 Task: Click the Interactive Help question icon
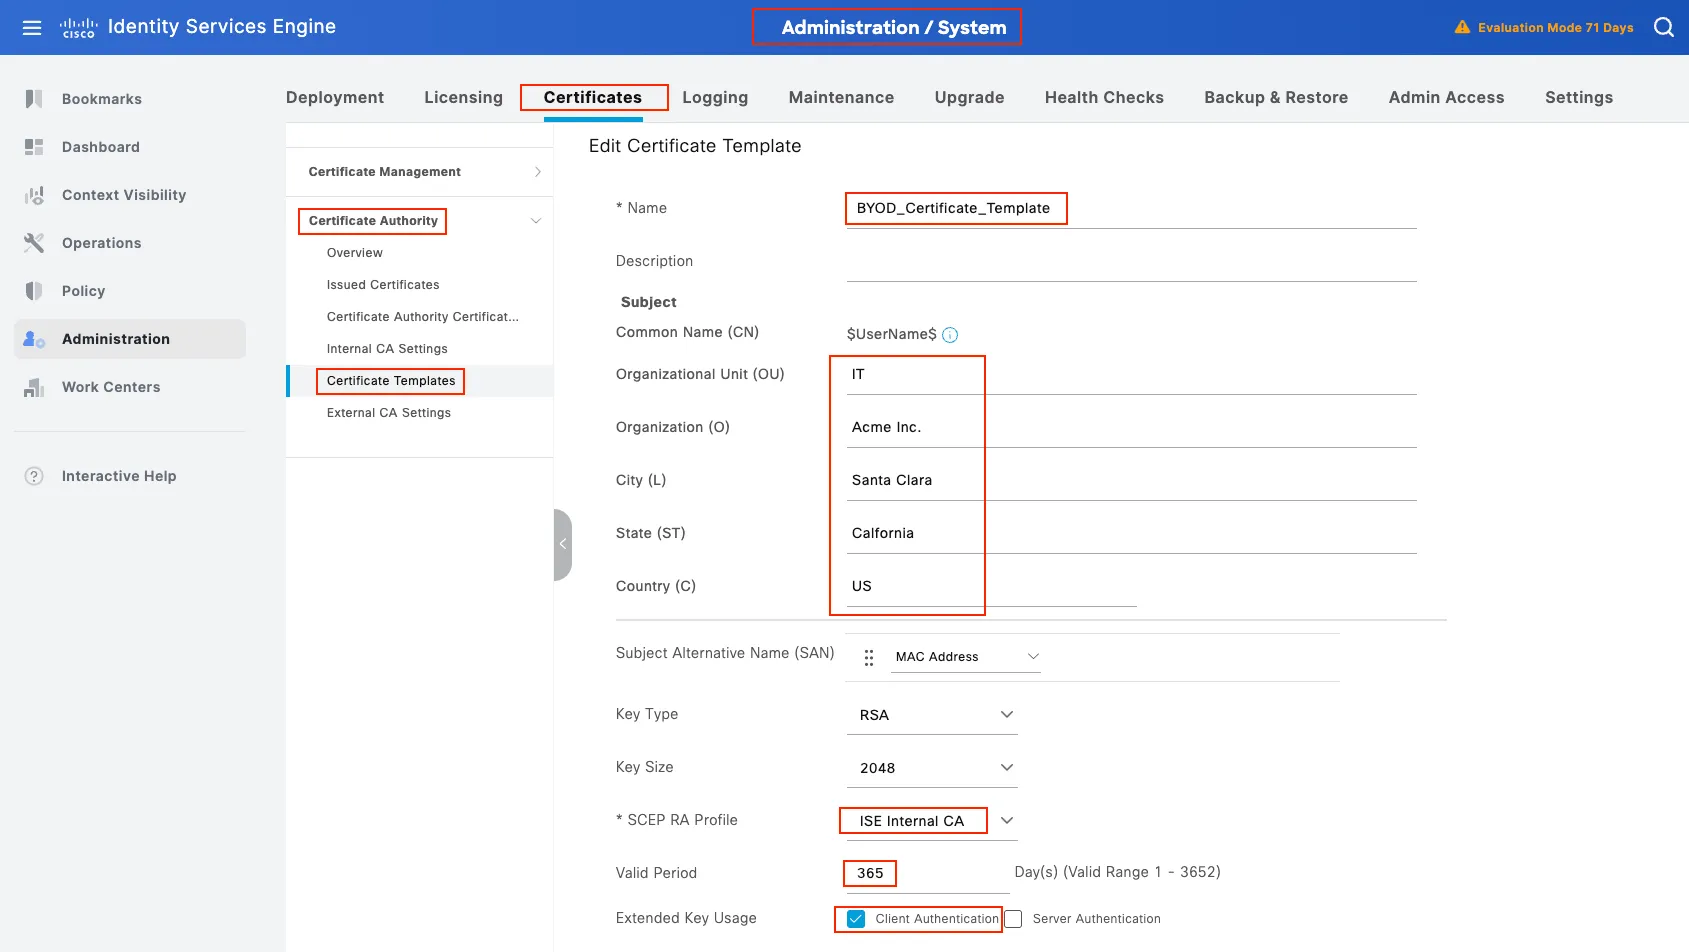[x=34, y=476]
